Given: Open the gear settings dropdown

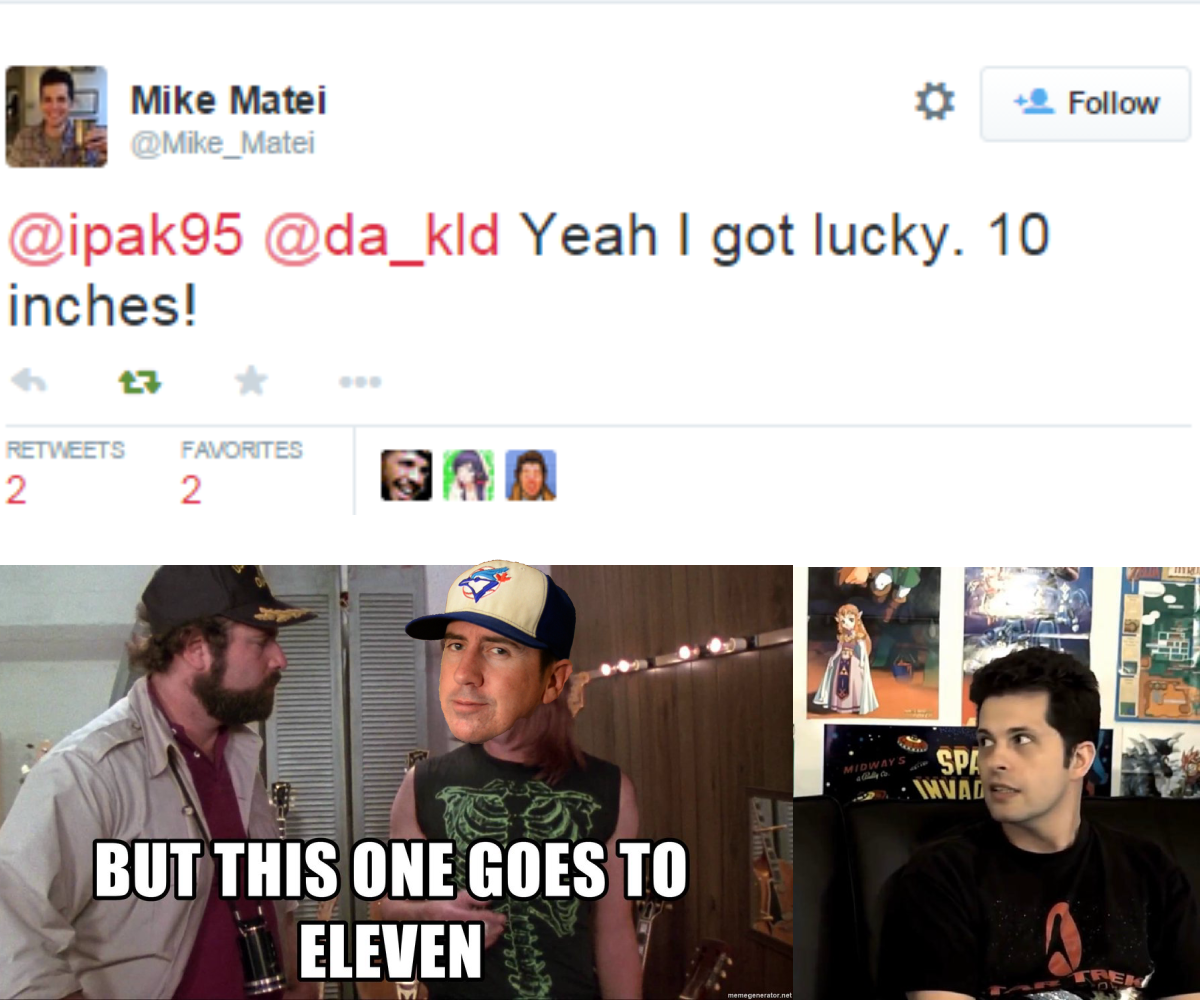Looking at the screenshot, I should (935, 102).
